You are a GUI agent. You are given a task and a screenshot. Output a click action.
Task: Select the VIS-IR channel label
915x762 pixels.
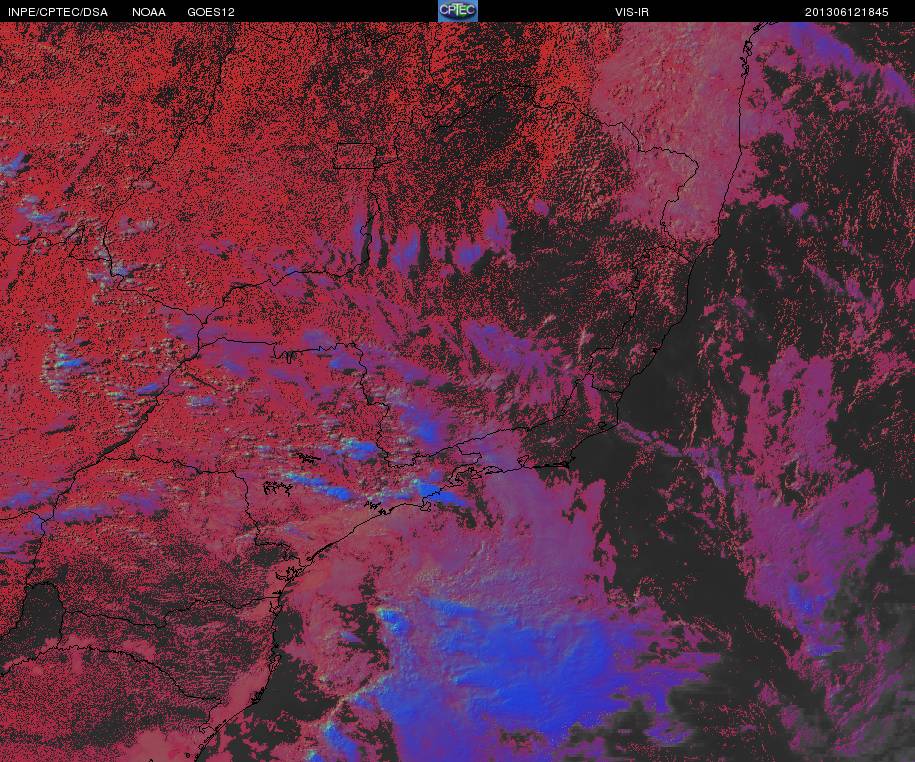click(631, 12)
